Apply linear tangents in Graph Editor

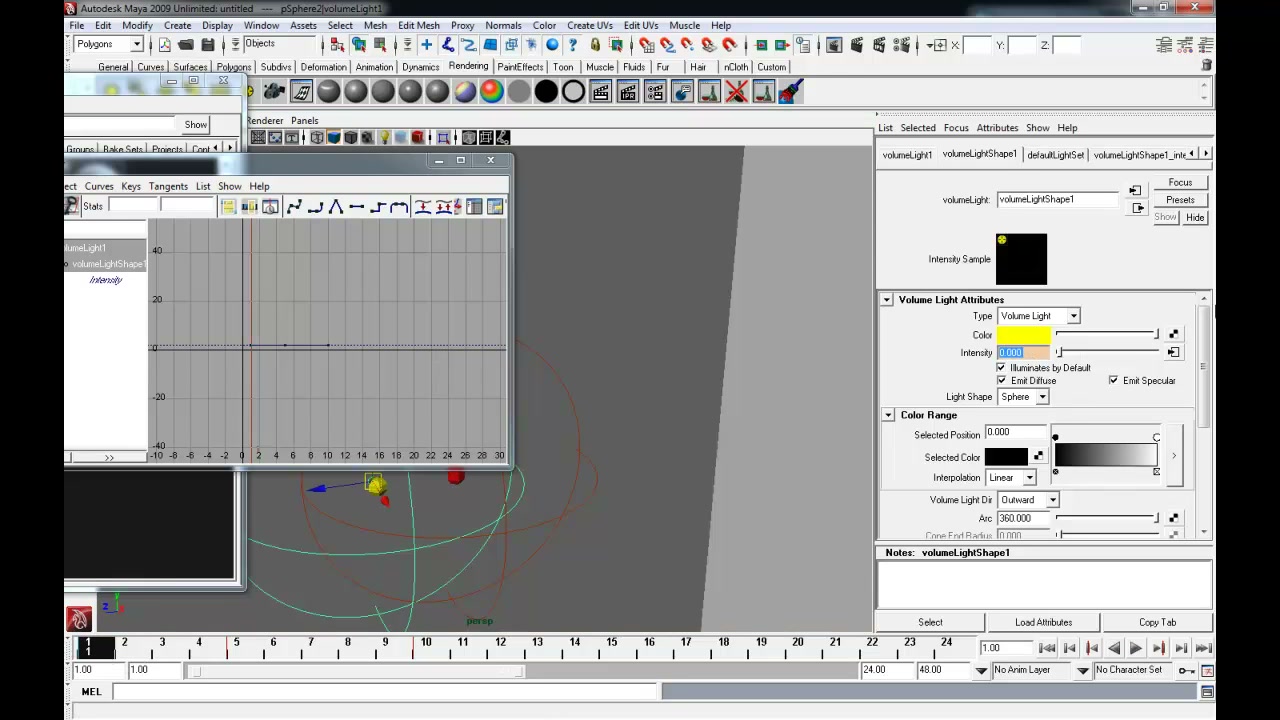pos(336,207)
